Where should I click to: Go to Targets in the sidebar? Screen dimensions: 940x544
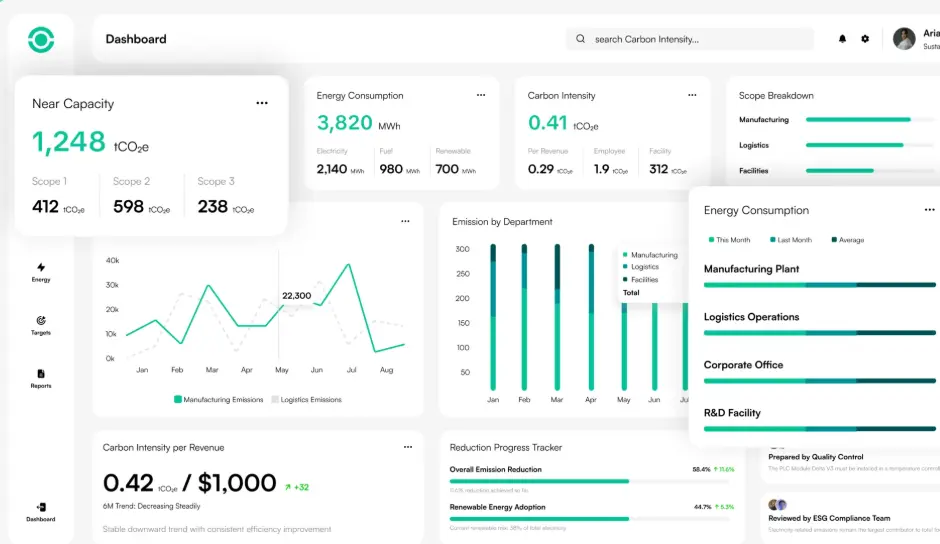(x=41, y=325)
